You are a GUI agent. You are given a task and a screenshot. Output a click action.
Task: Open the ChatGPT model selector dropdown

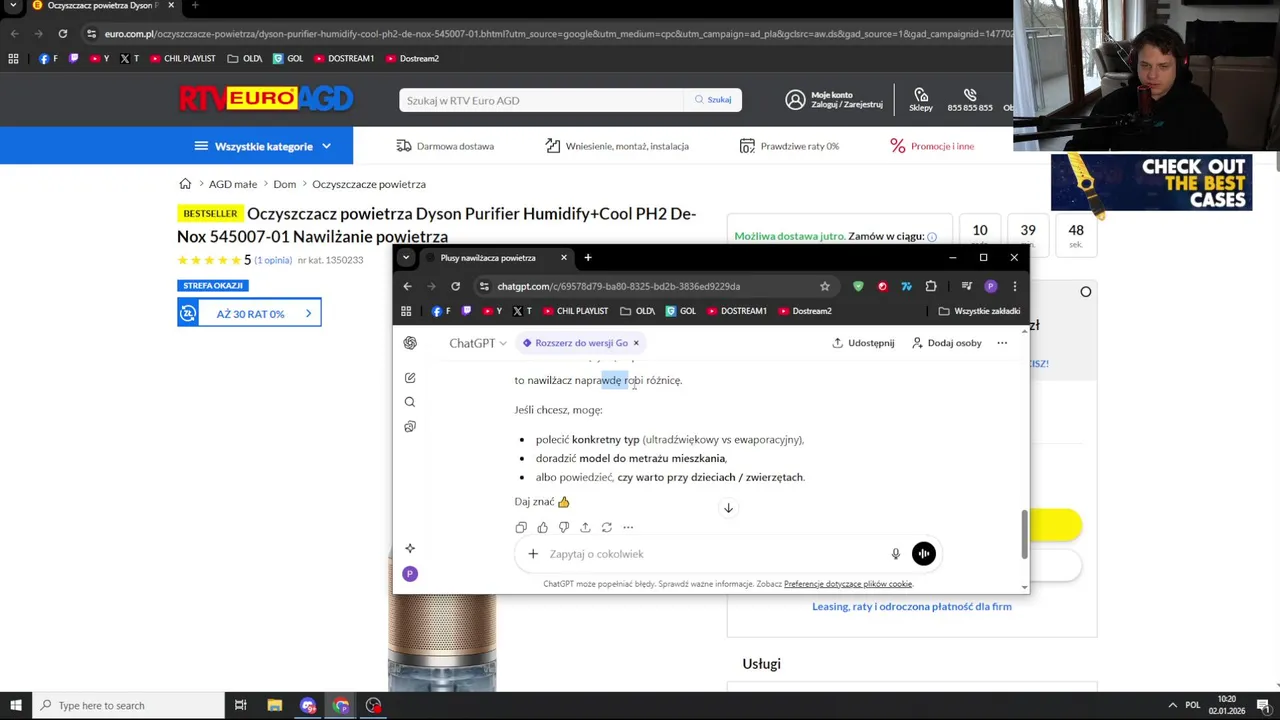click(478, 343)
